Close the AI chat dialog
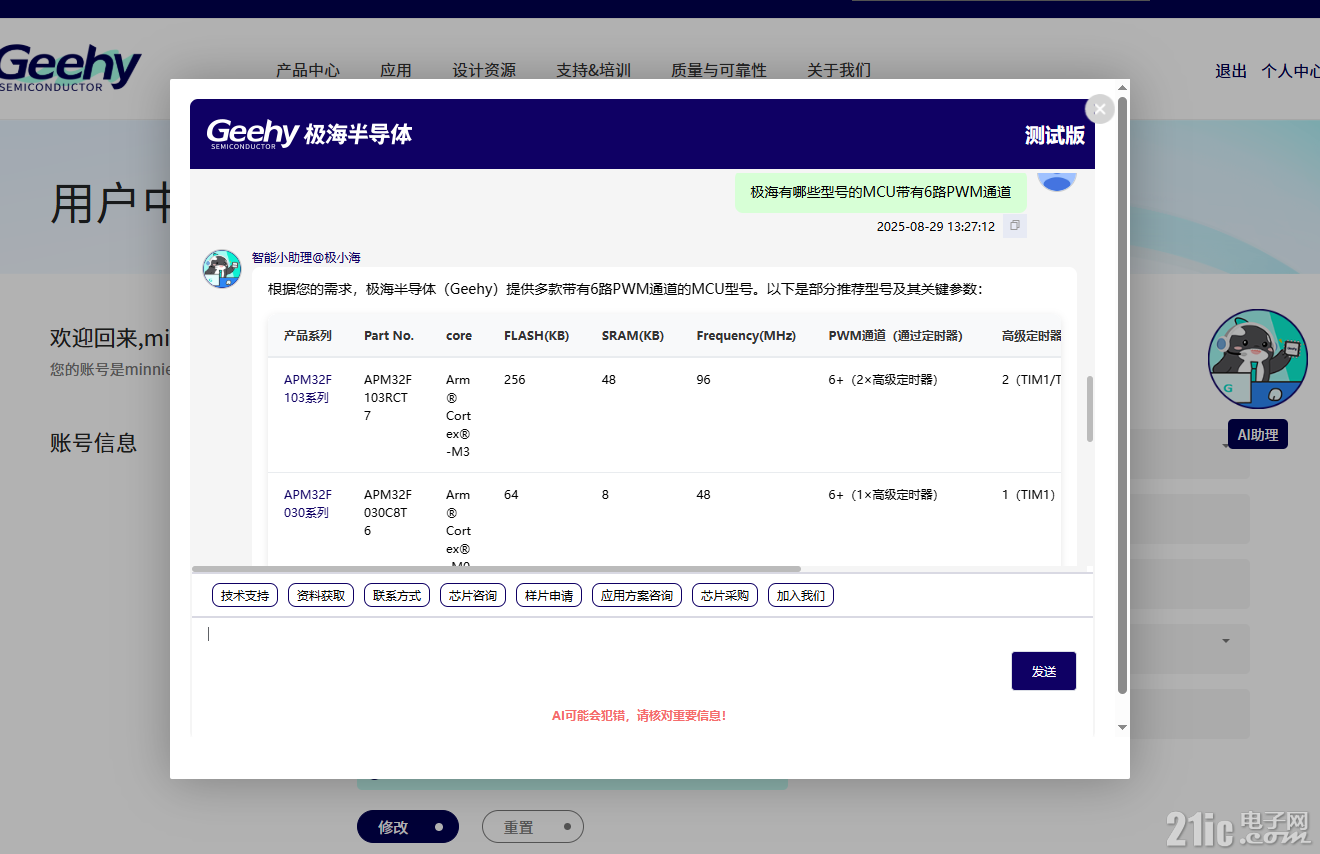The height and width of the screenshot is (854, 1320). 1100,109
